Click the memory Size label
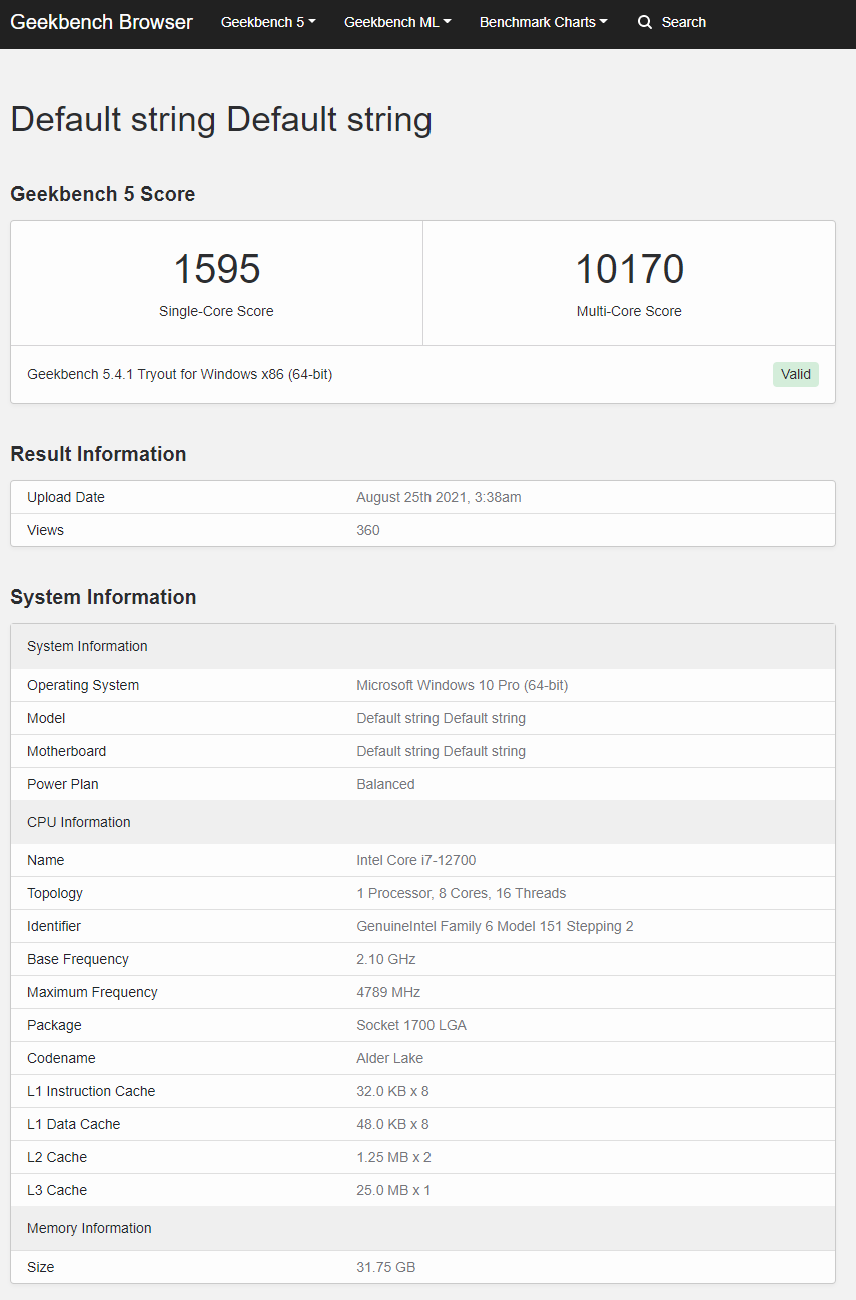The image size is (856, 1300). pos(41,1267)
